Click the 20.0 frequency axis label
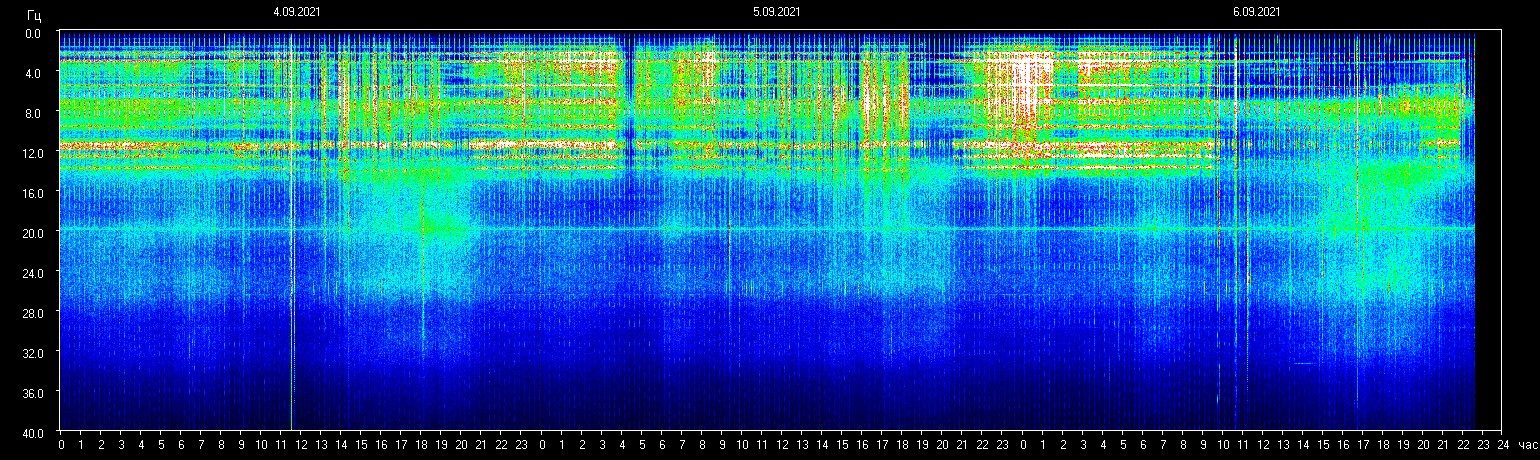This screenshot has width=1540, height=460. 31,233
